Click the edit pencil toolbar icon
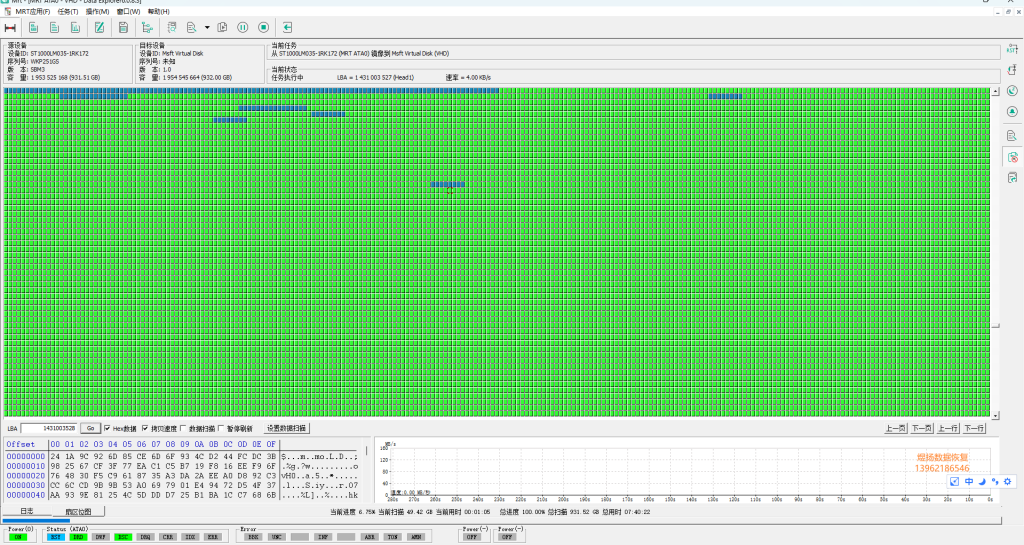This screenshot has height=545, width=1024. point(99,27)
